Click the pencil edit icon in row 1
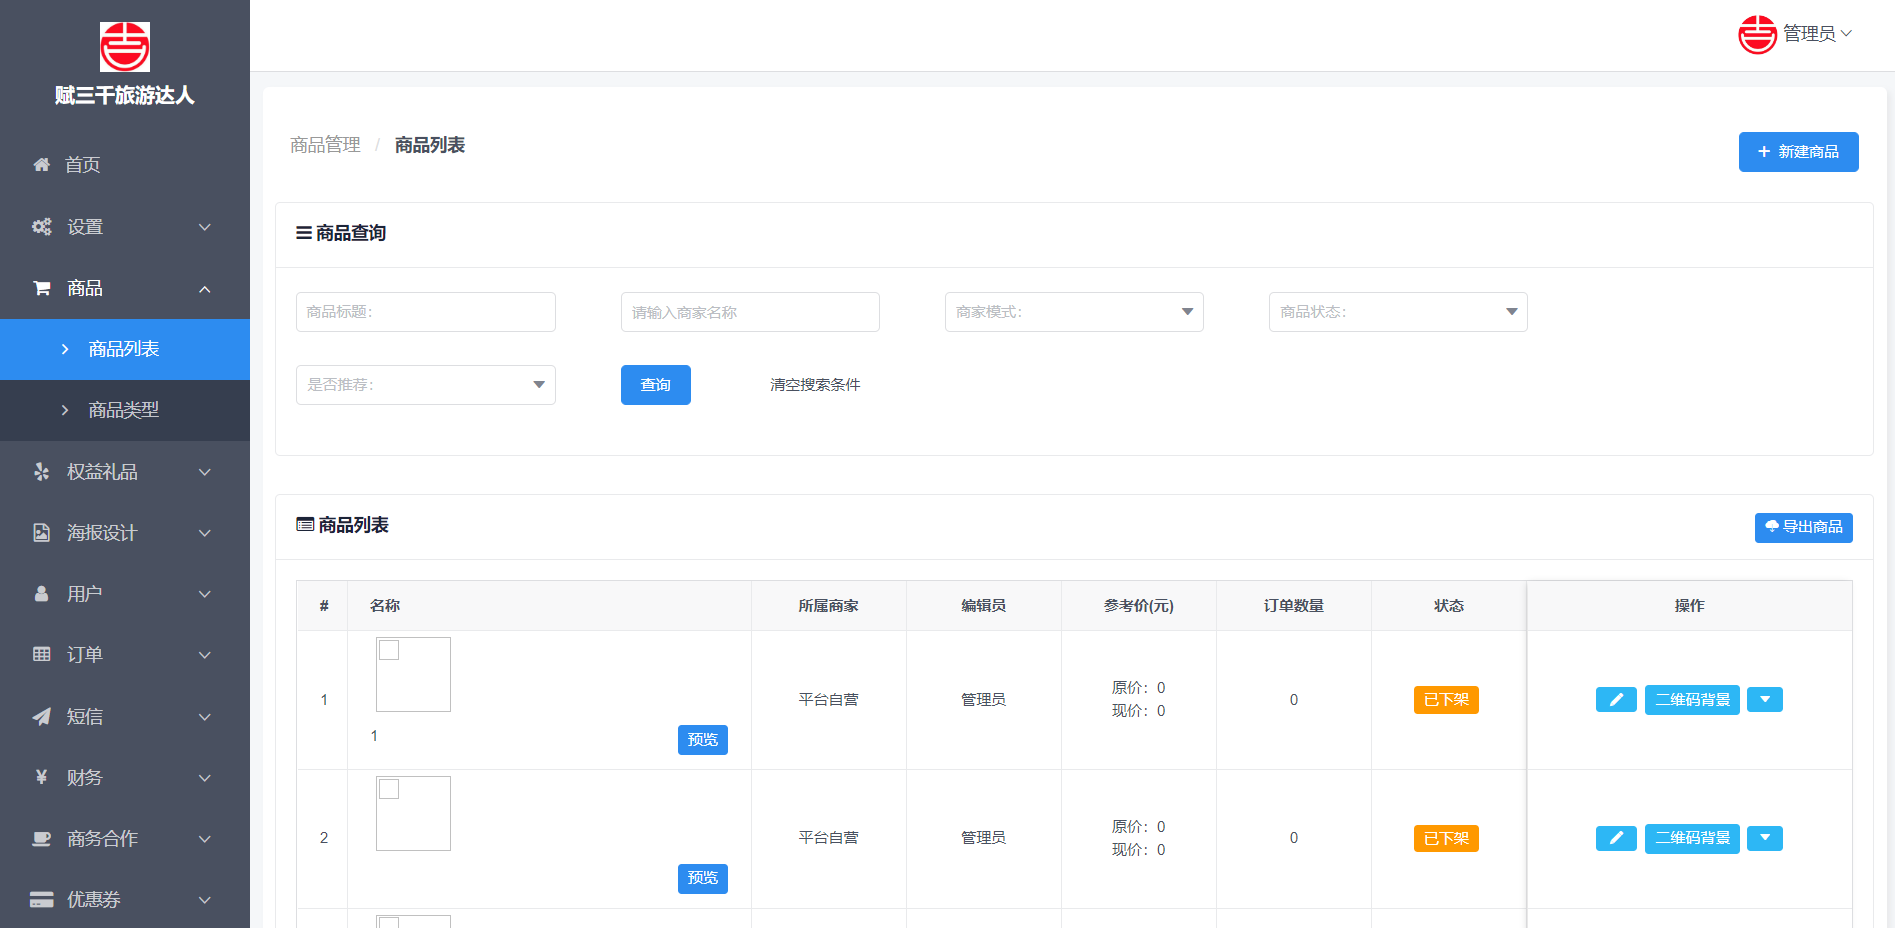1895x928 pixels. (x=1616, y=700)
